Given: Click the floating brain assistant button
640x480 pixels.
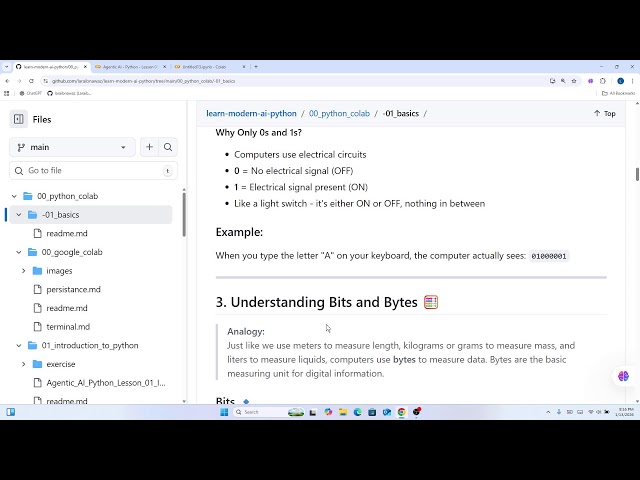Looking at the screenshot, I should tap(623, 376).
